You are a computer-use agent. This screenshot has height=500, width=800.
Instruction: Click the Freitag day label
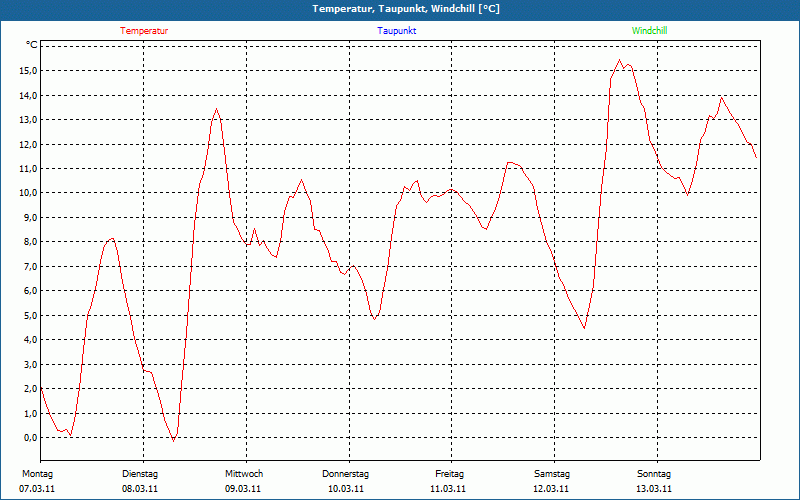[449, 474]
